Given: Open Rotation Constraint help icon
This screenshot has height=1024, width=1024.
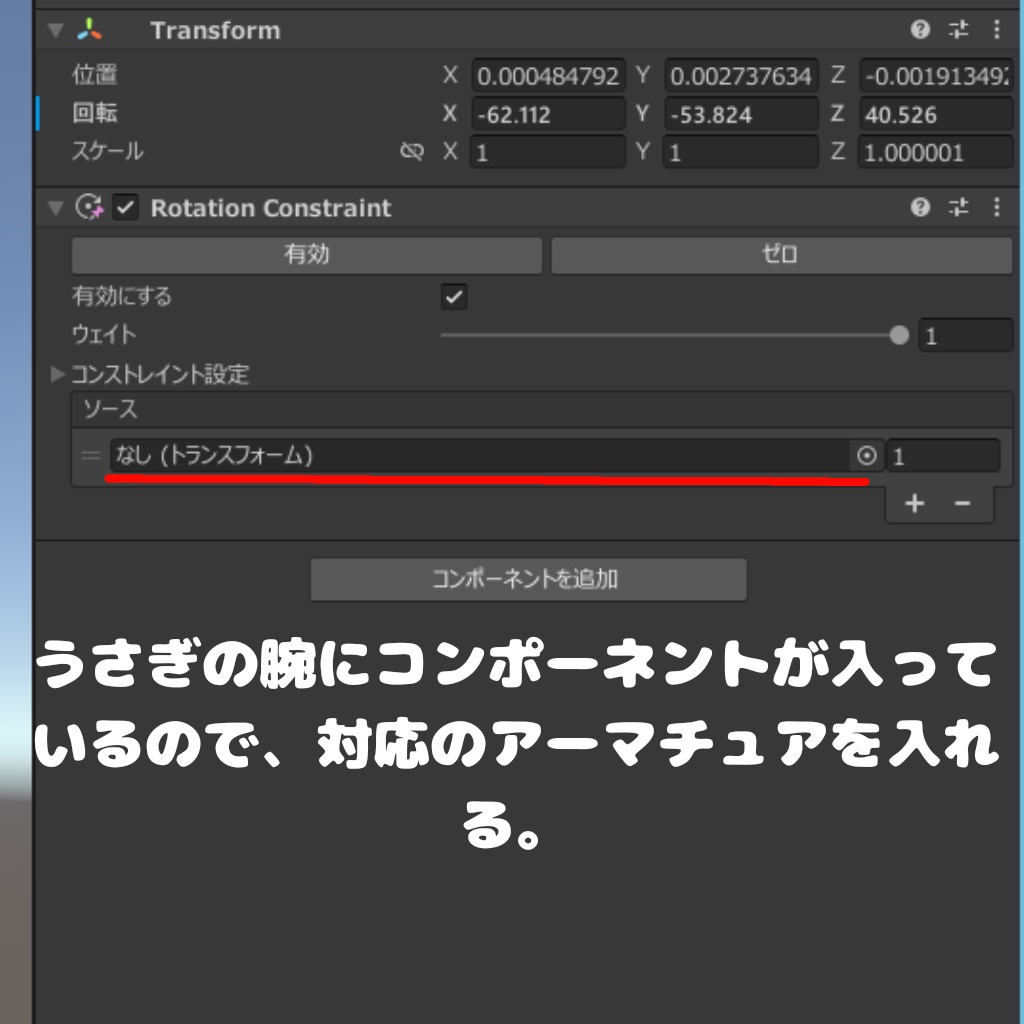Looking at the screenshot, I should (x=920, y=207).
